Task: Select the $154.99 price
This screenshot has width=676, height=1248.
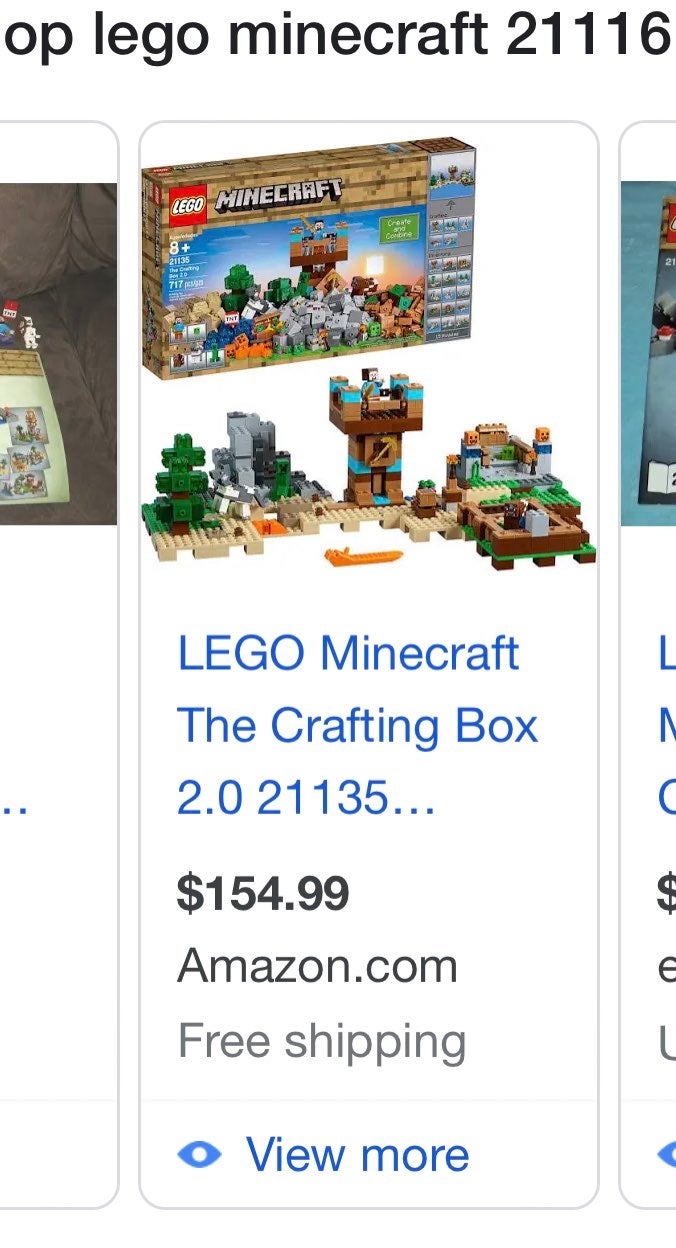Action: (263, 893)
